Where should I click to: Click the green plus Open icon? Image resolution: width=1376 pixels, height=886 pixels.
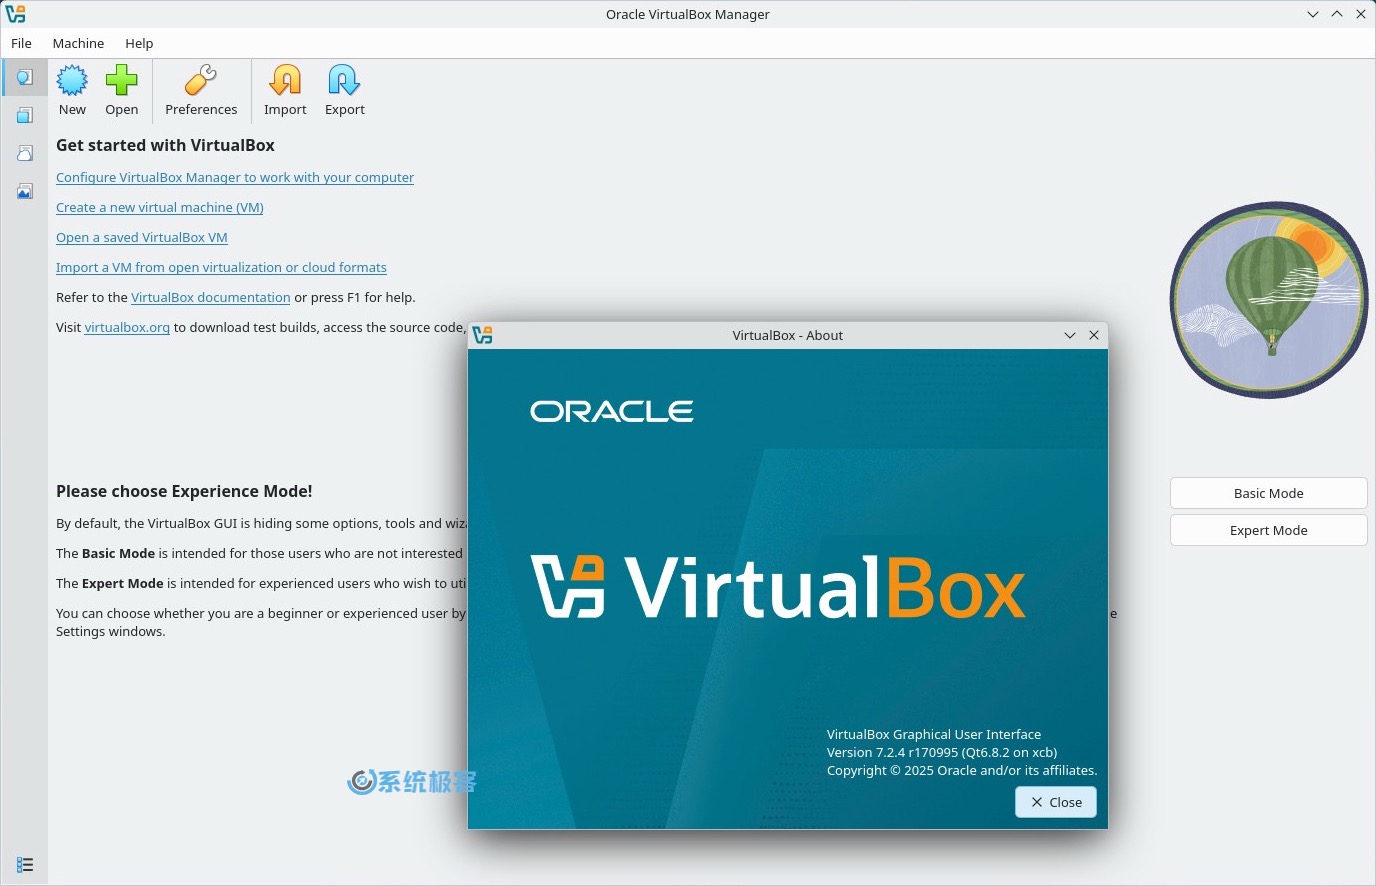[122, 81]
